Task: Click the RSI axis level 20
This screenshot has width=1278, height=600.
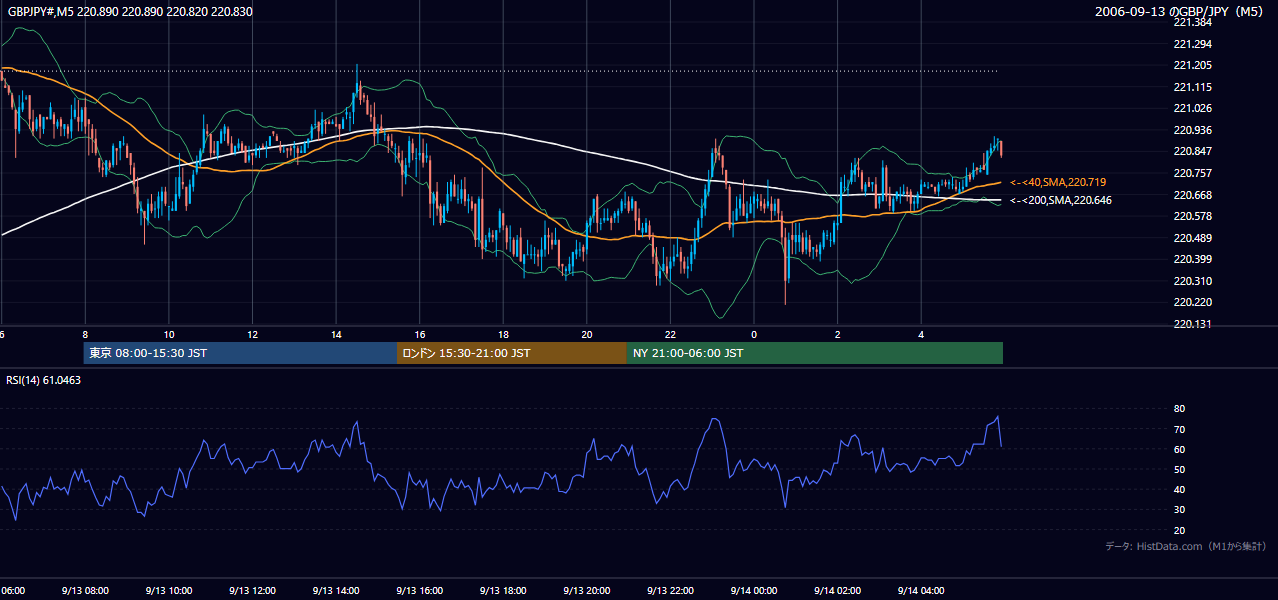Action: (1179, 531)
